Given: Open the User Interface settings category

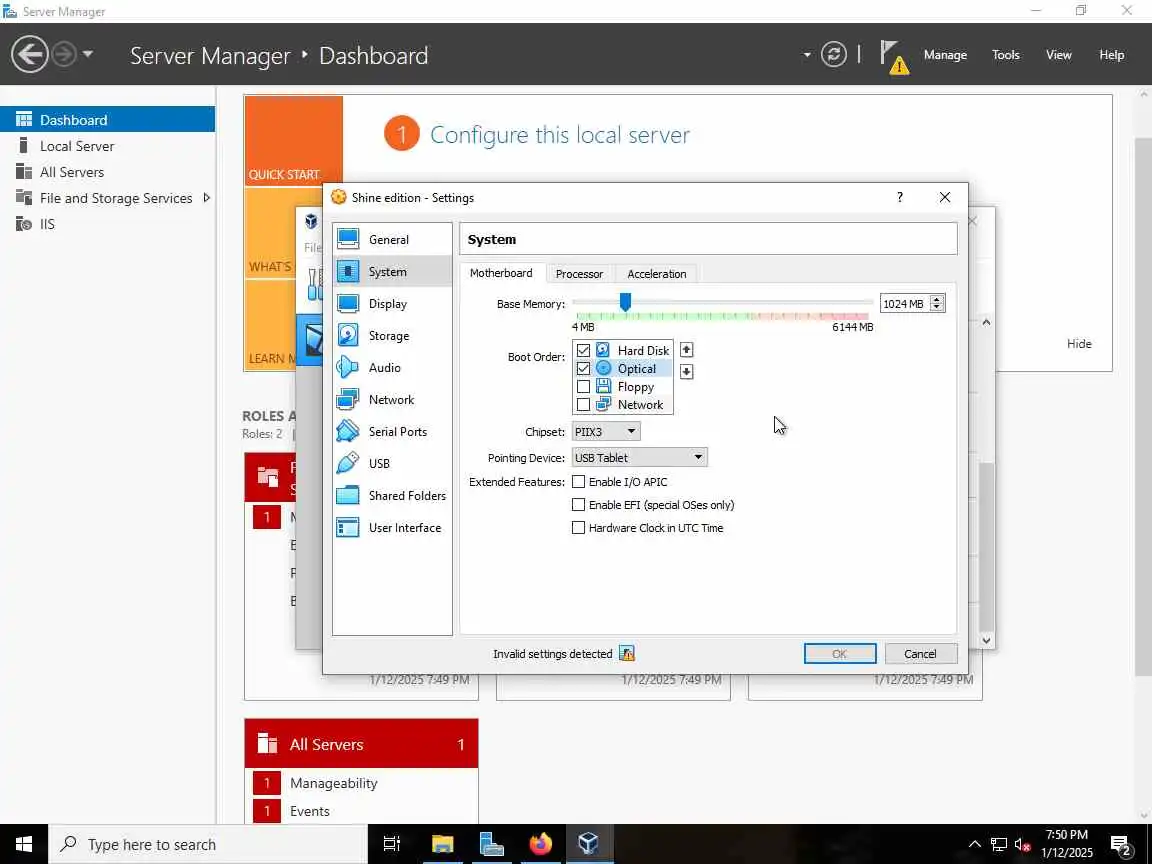Looking at the screenshot, I should tap(392, 528).
